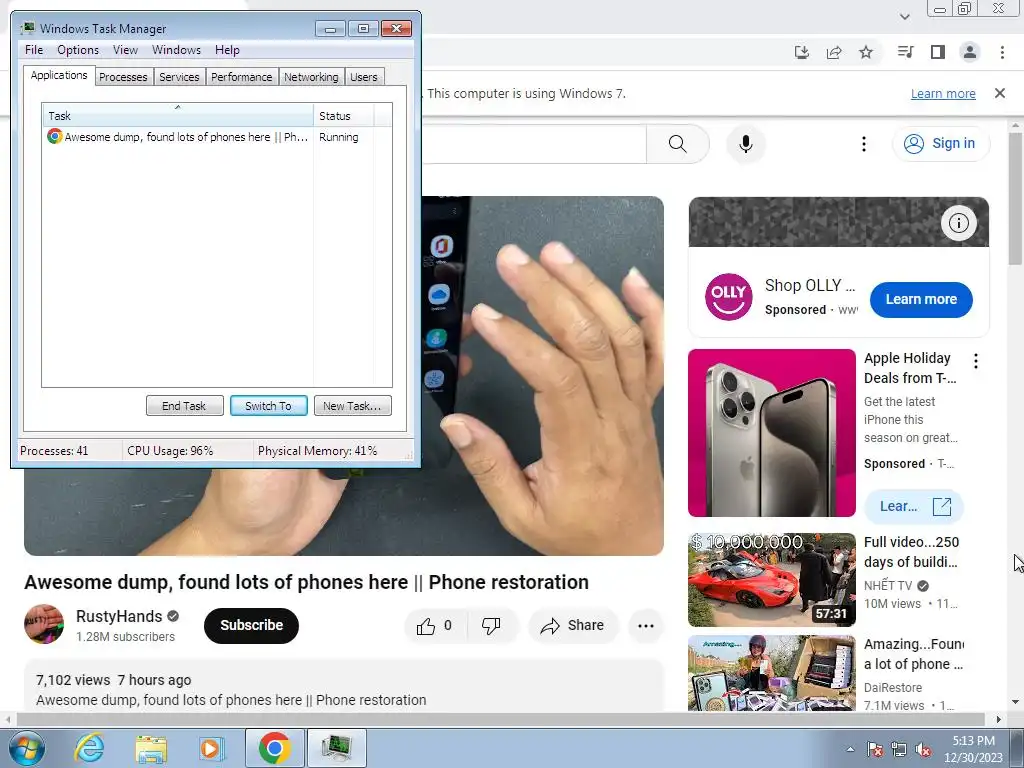Bookmark this page with the star icon
1024x768 pixels.
pyautogui.click(x=866, y=52)
